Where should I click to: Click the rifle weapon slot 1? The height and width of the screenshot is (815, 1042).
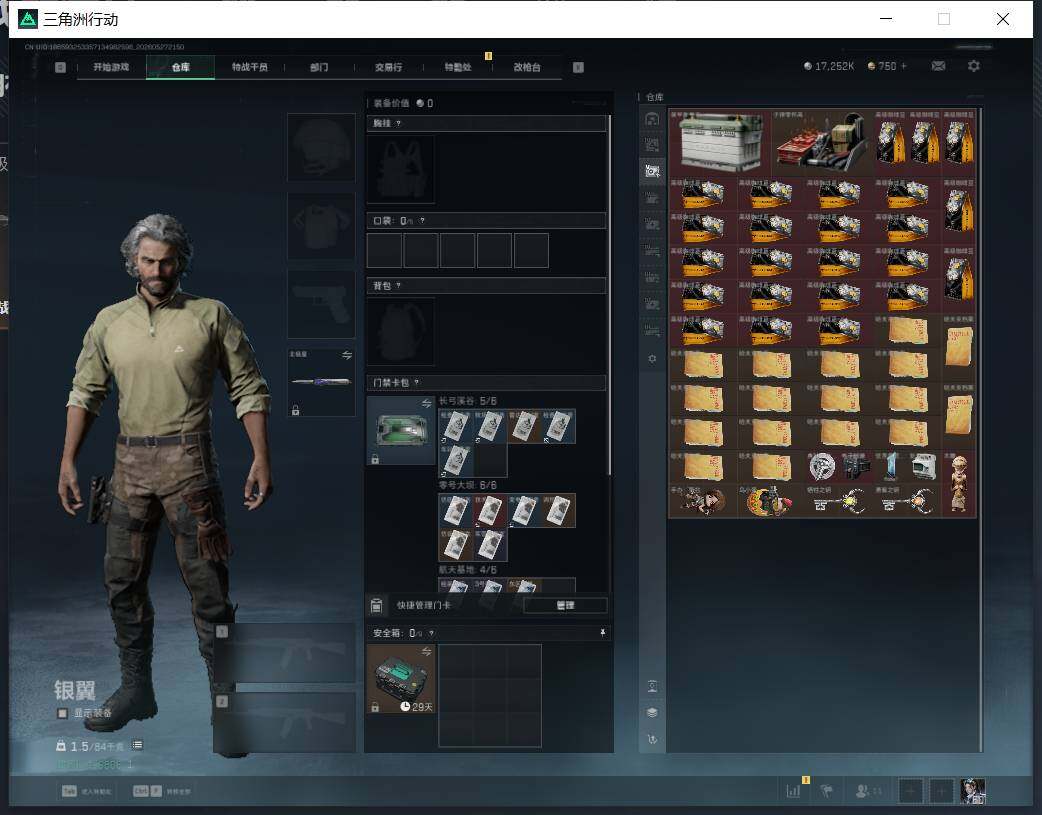(286, 653)
